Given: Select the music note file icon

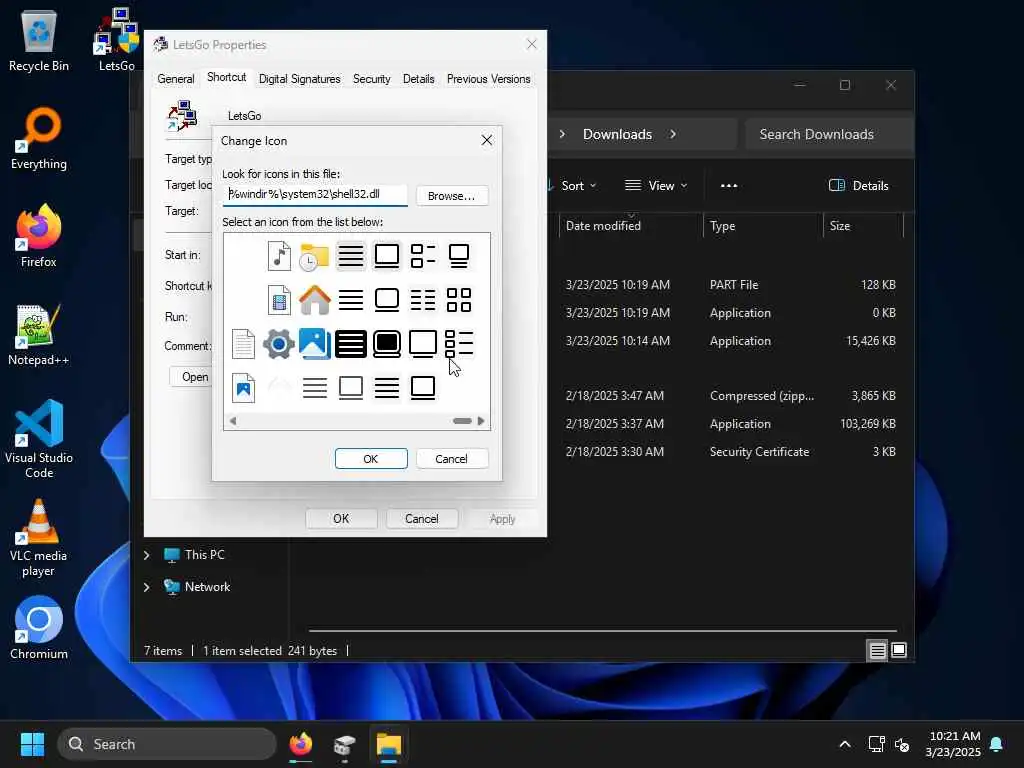Looking at the screenshot, I should tap(280, 256).
